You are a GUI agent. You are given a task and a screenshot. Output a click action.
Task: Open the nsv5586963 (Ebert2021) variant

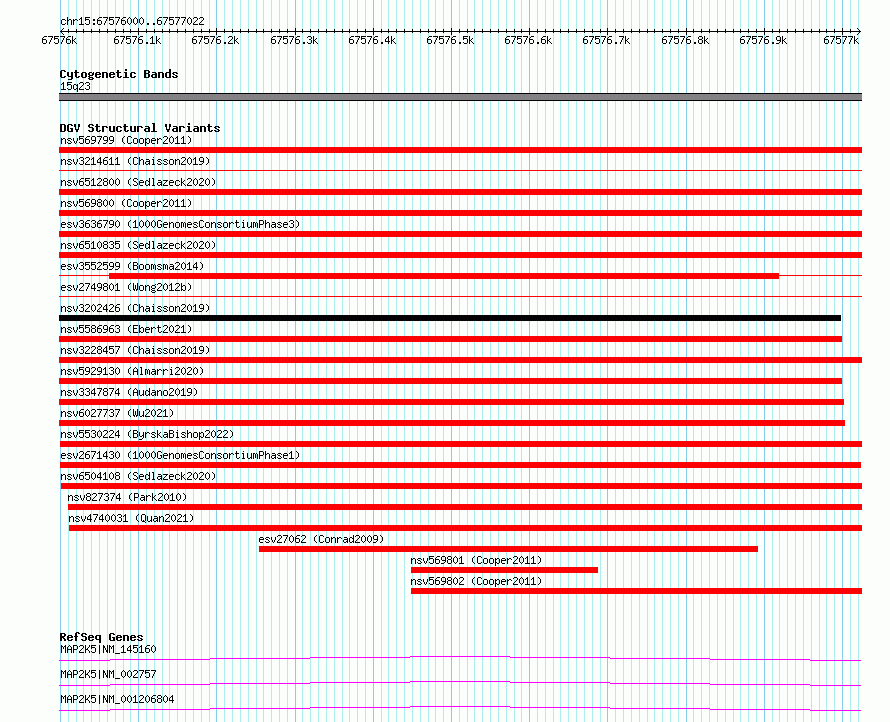(126, 329)
